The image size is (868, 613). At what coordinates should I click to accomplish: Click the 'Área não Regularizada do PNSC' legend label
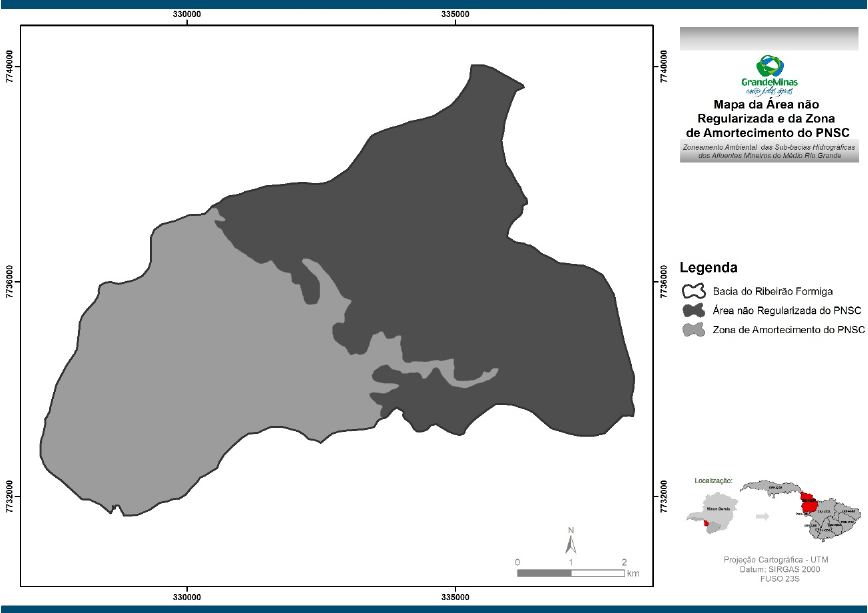787,311
